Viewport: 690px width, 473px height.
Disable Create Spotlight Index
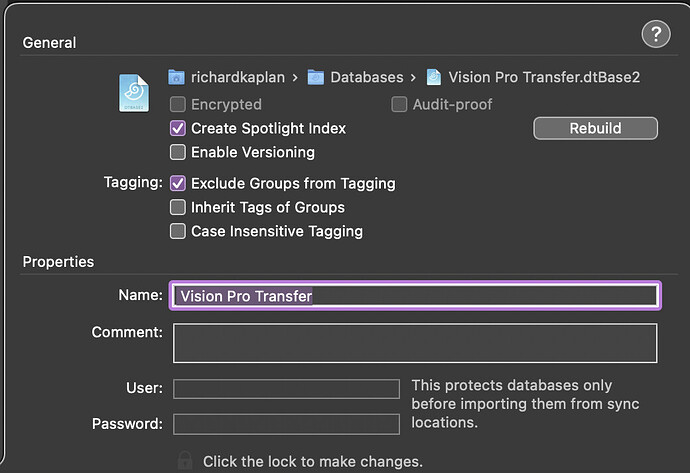point(178,128)
